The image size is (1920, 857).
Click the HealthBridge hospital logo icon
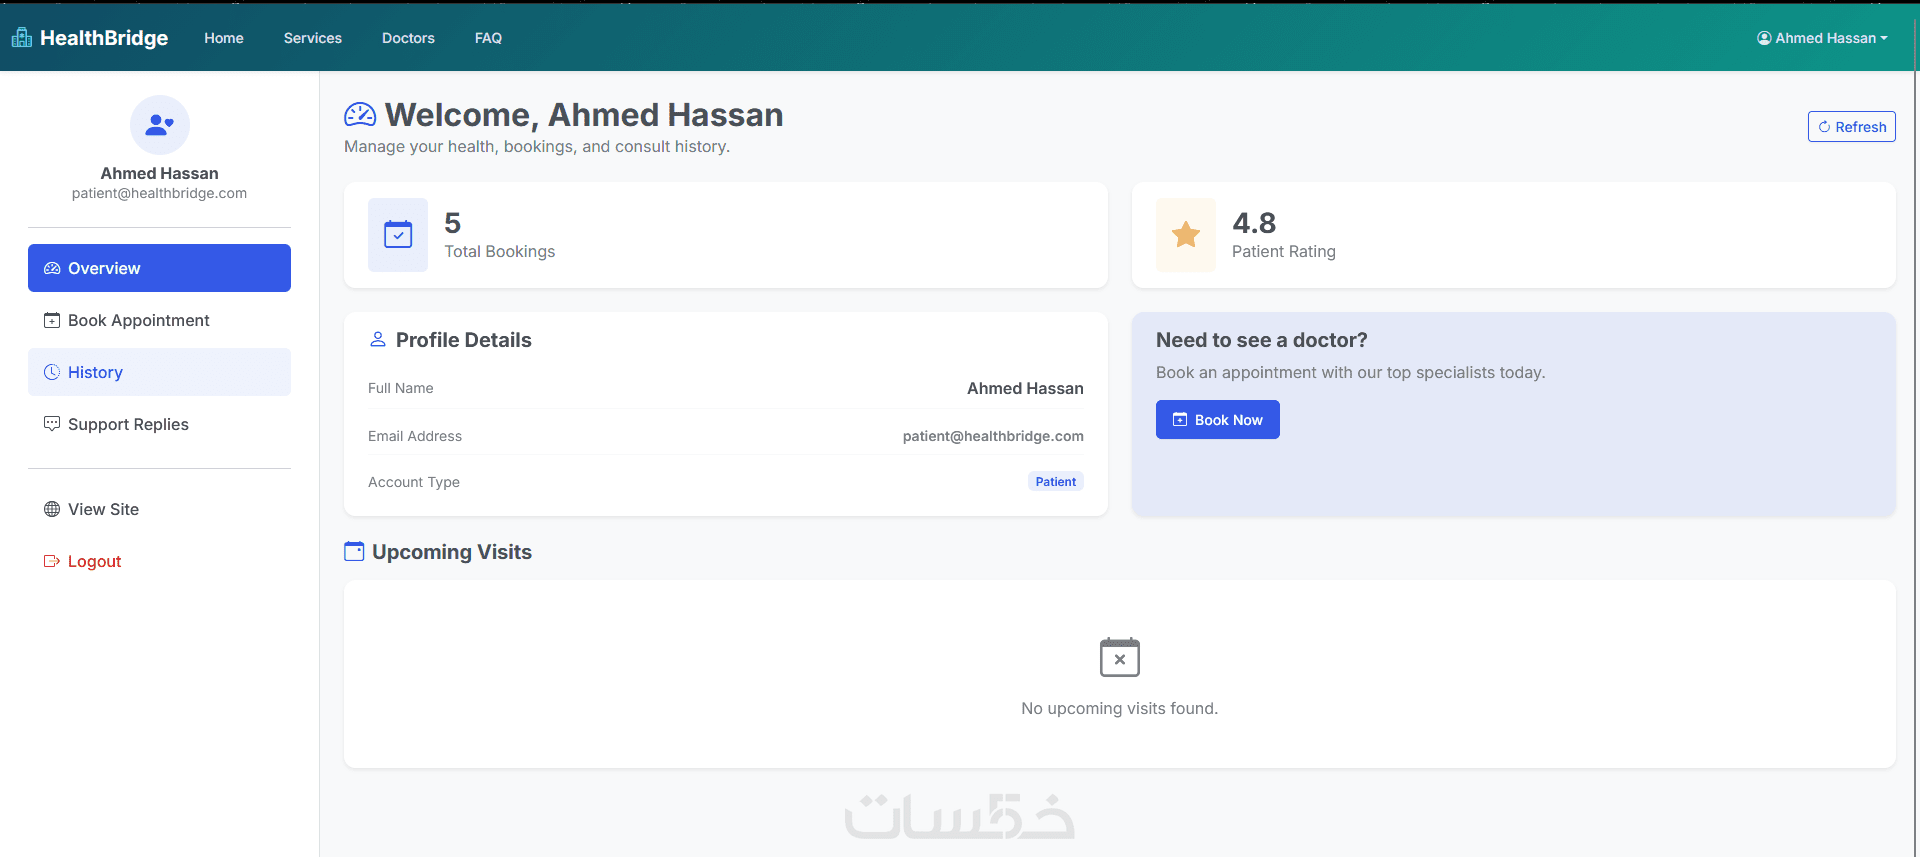pos(22,38)
